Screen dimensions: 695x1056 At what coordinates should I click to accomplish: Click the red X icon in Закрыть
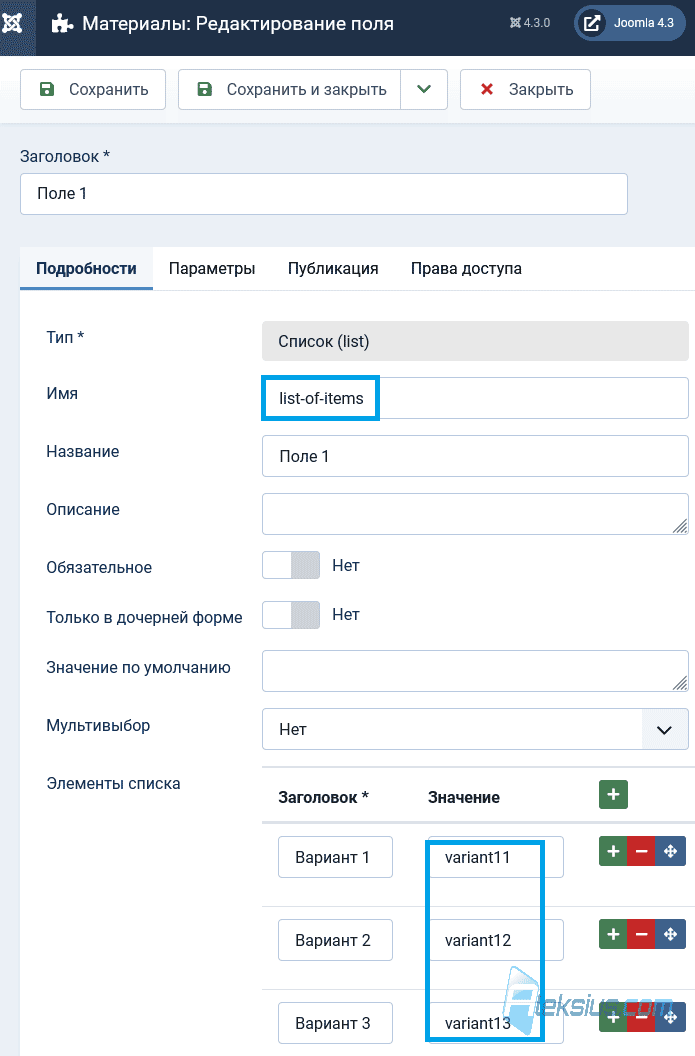tap(487, 89)
